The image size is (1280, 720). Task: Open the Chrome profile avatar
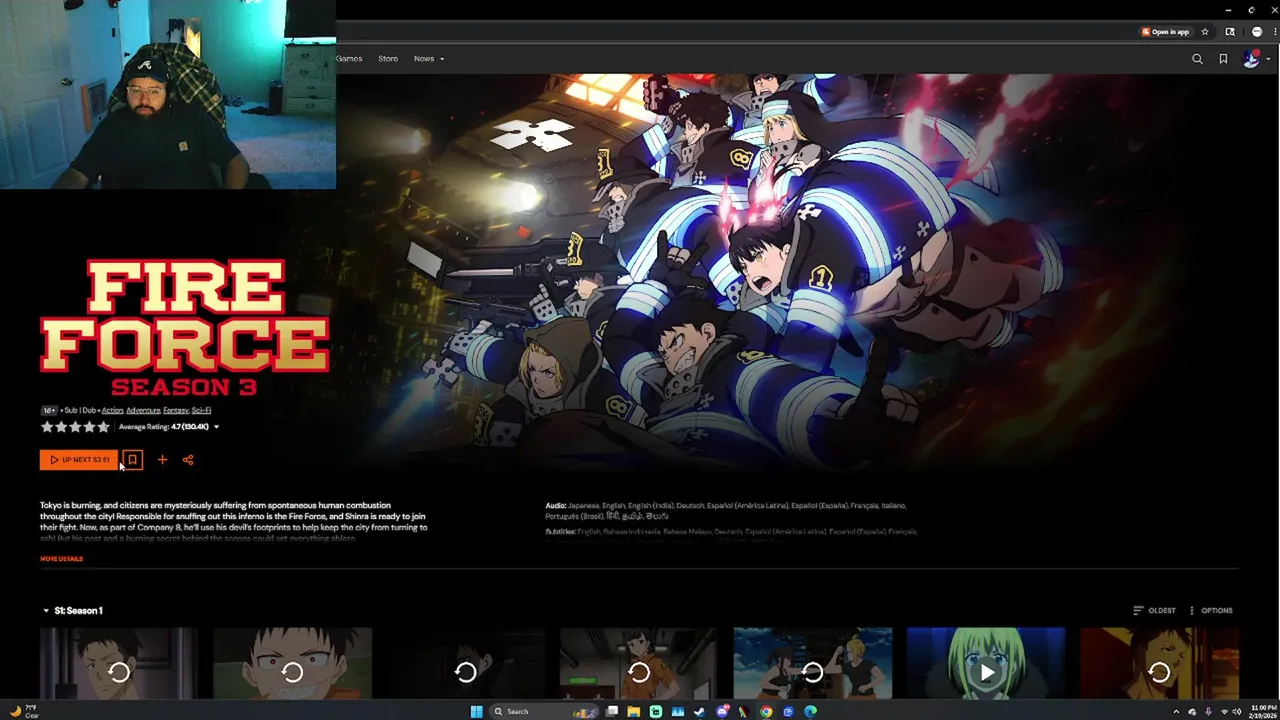[1257, 32]
